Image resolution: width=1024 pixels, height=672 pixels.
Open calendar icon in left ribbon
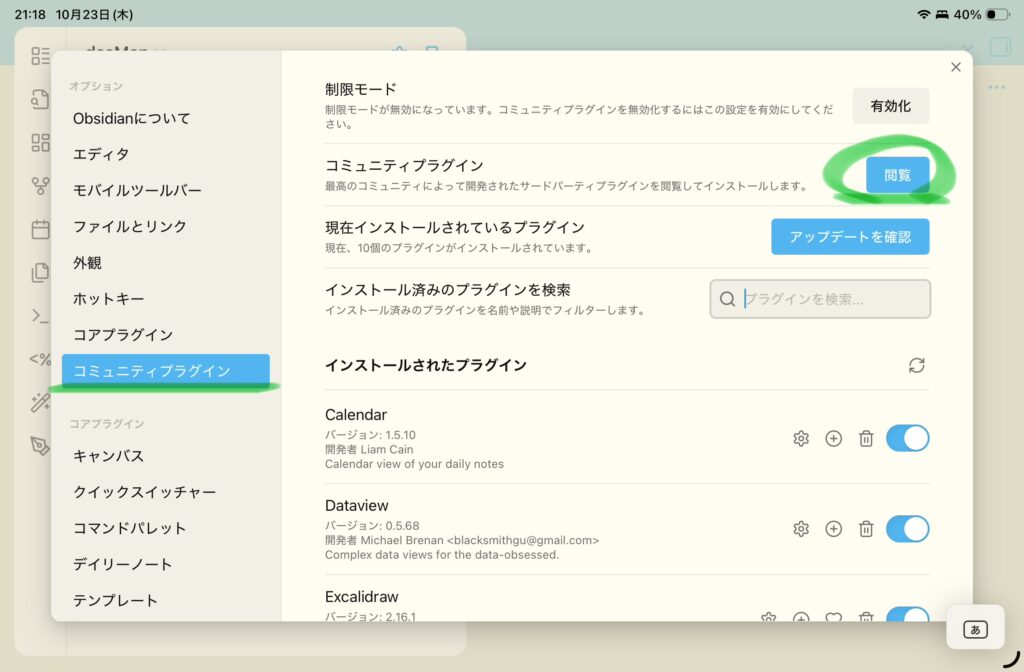coord(40,229)
